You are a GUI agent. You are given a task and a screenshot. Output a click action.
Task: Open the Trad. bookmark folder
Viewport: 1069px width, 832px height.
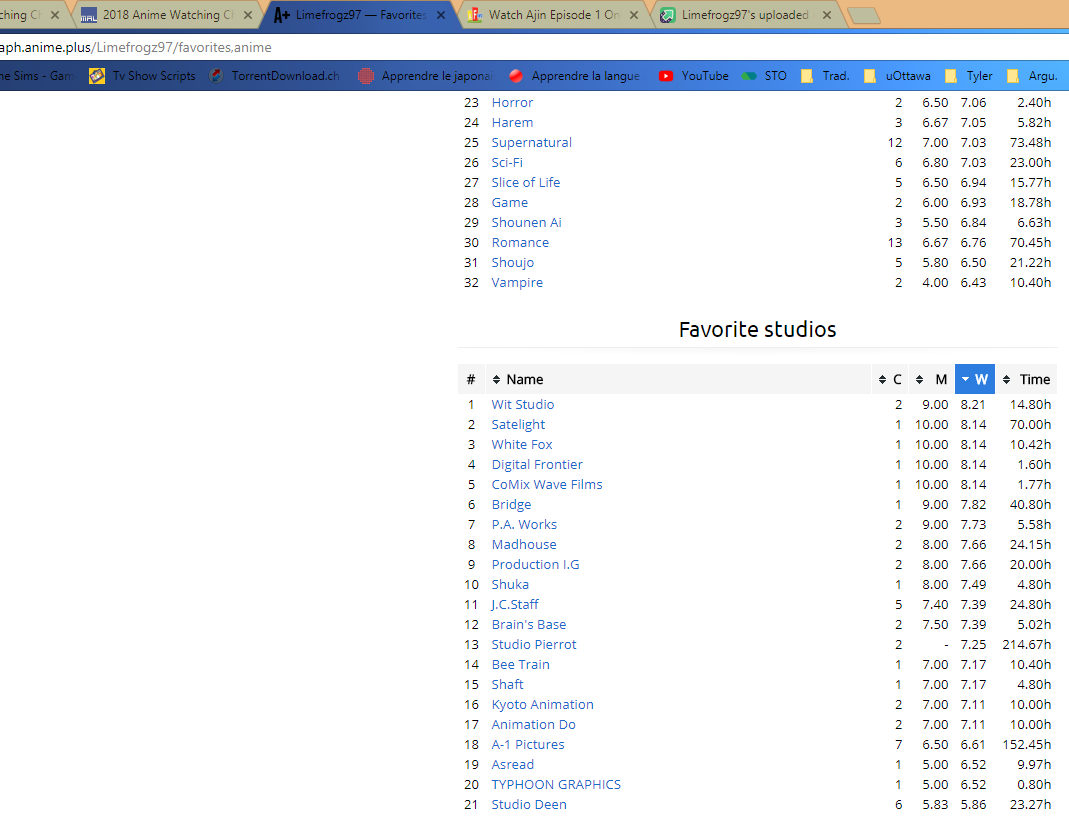coord(826,76)
